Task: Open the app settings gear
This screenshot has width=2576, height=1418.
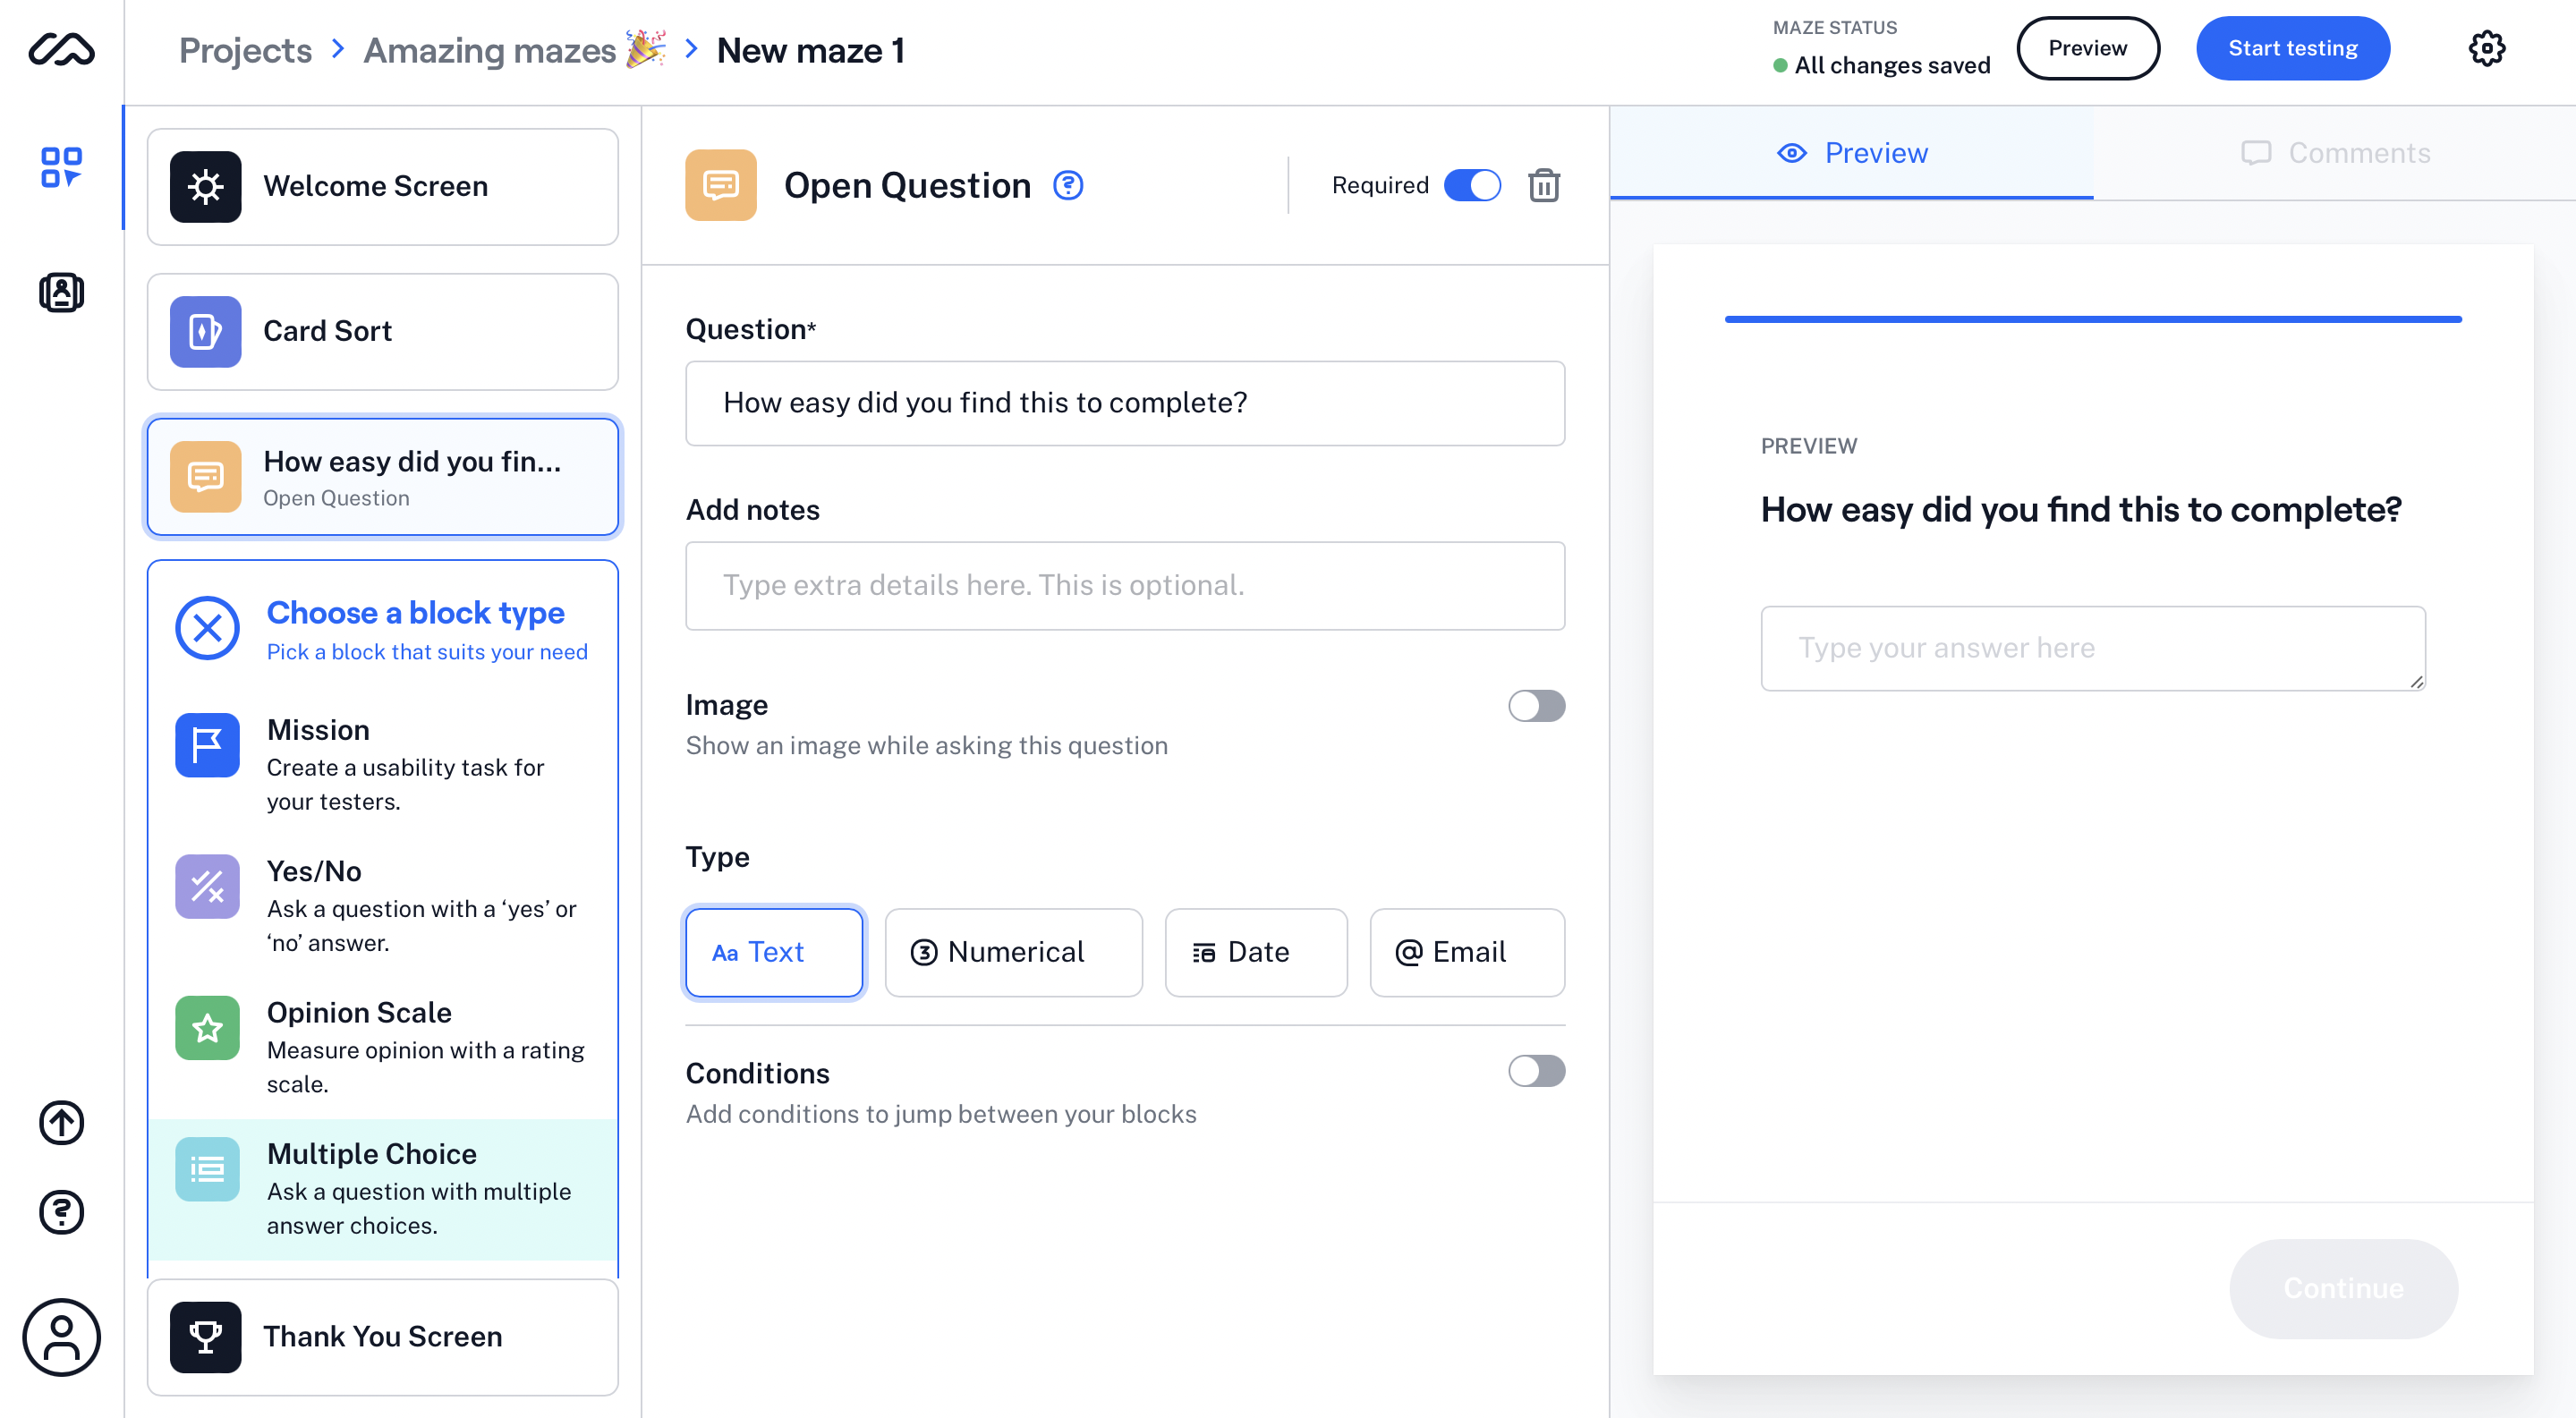Action: tap(2488, 48)
